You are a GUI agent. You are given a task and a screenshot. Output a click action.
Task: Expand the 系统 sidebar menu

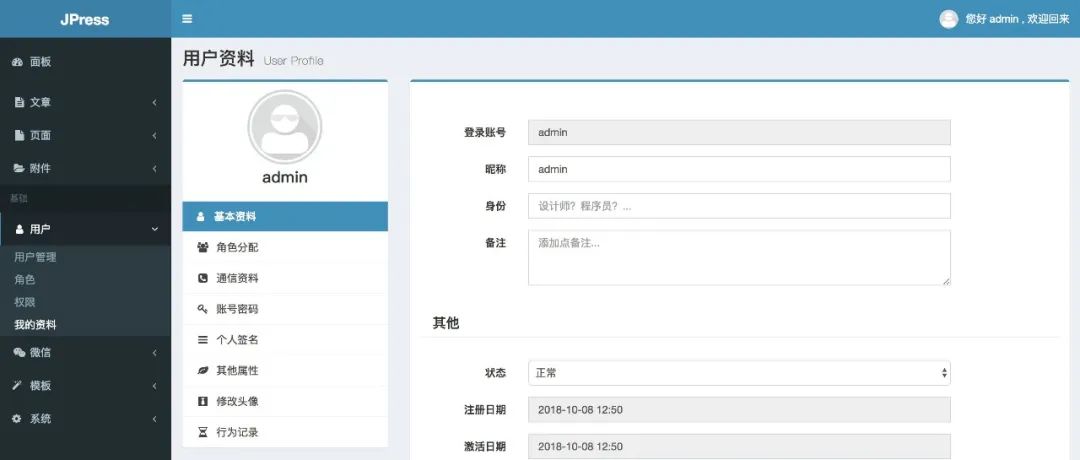(85, 418)
